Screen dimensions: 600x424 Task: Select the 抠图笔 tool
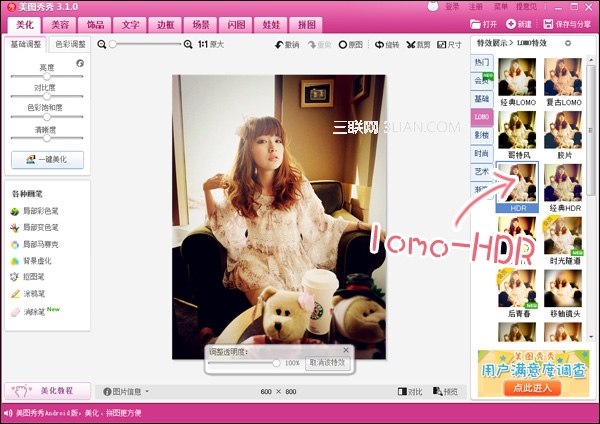click(27, 277)
